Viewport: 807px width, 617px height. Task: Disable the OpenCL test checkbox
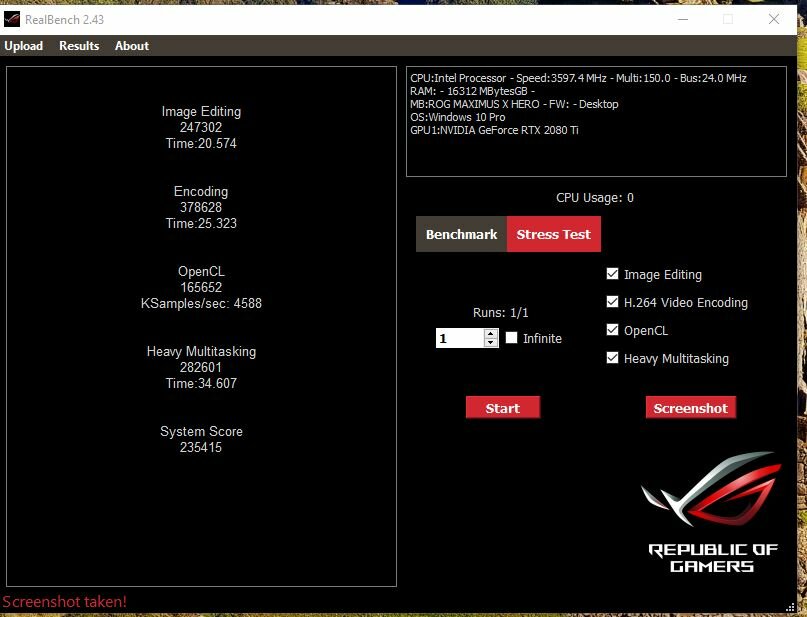(612, 329)
